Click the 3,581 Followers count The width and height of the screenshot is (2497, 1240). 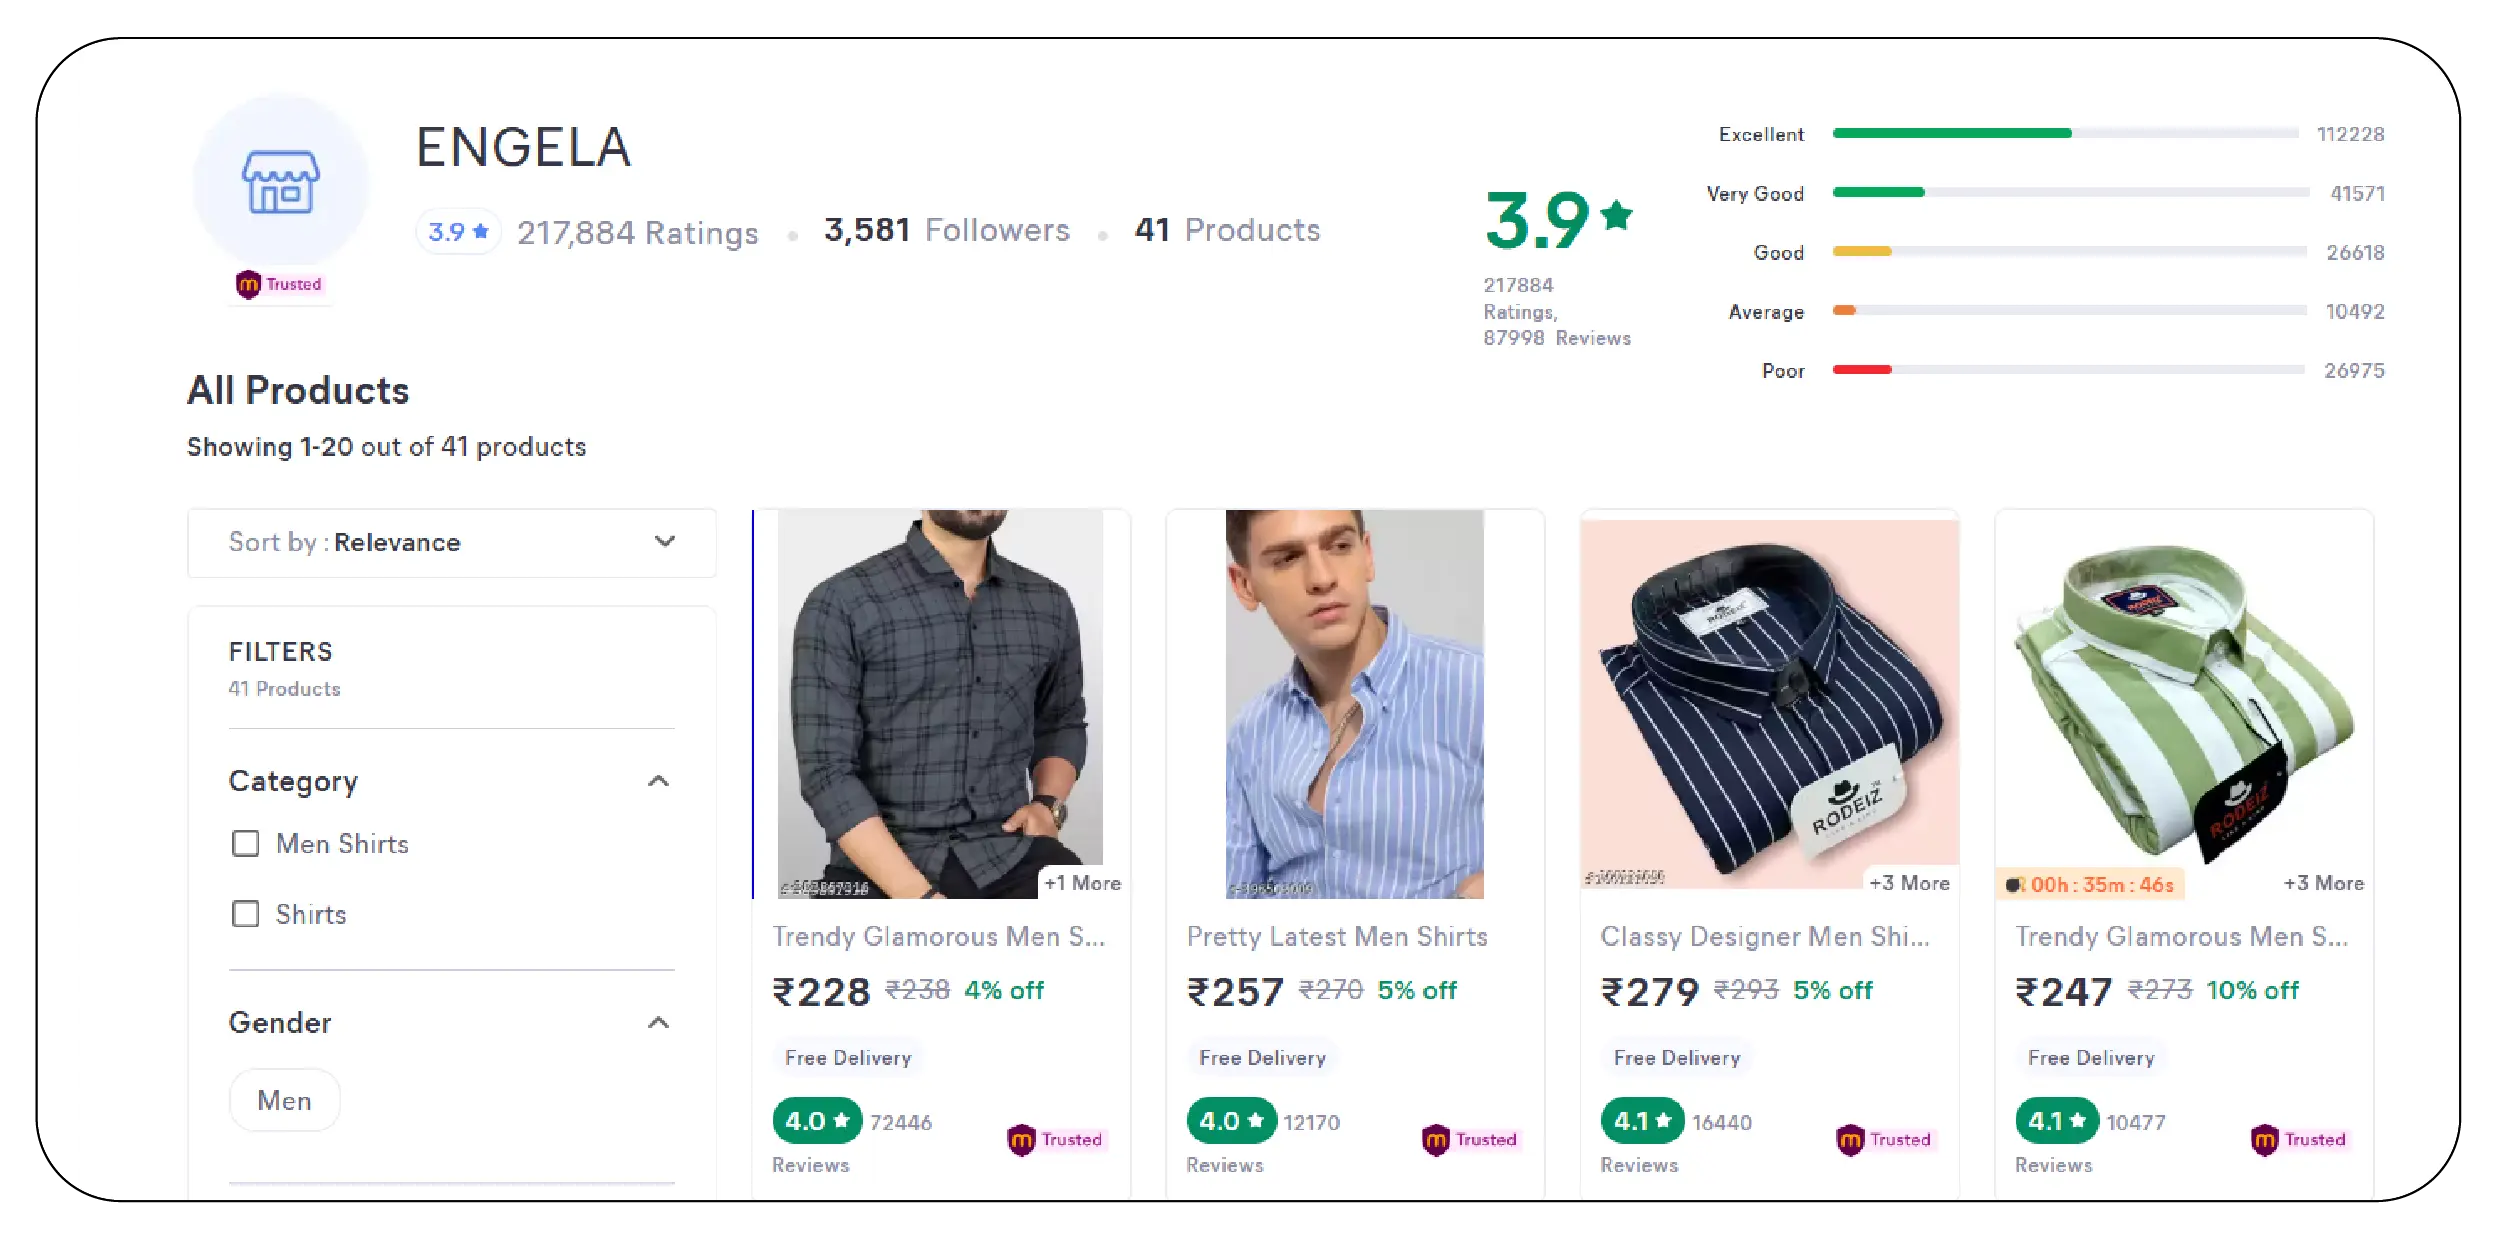coord(944,229)
